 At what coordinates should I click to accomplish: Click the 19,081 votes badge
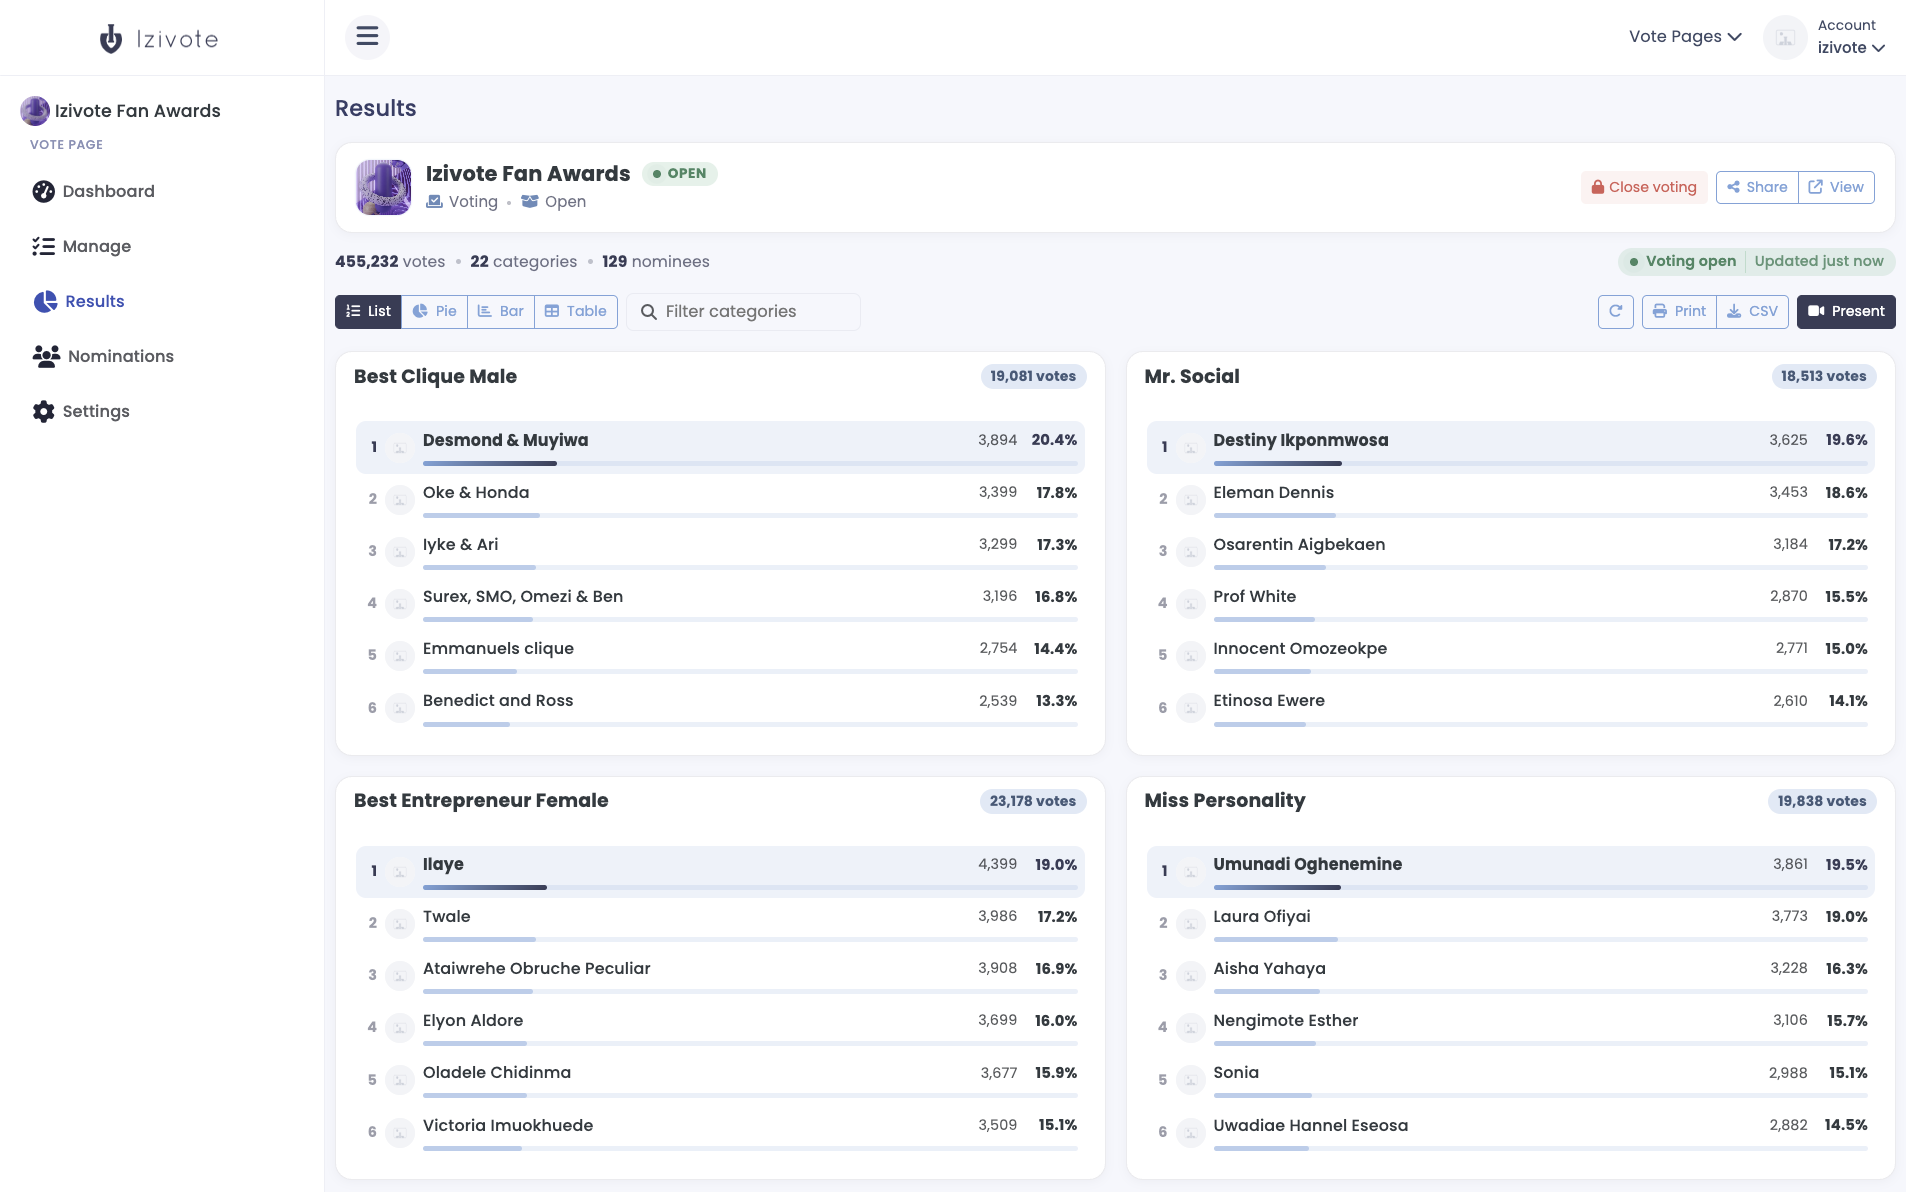[x=1033, y=376]
